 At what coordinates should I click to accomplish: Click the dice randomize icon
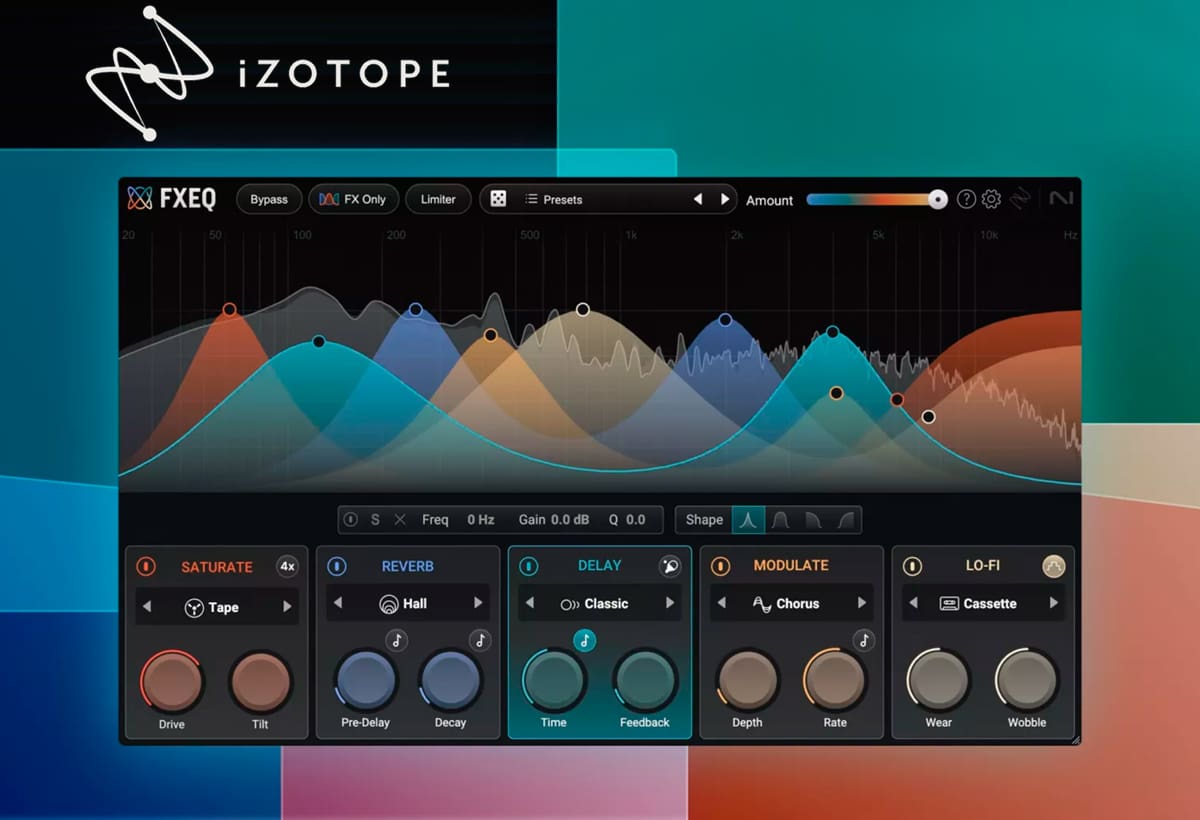point(497,199)
